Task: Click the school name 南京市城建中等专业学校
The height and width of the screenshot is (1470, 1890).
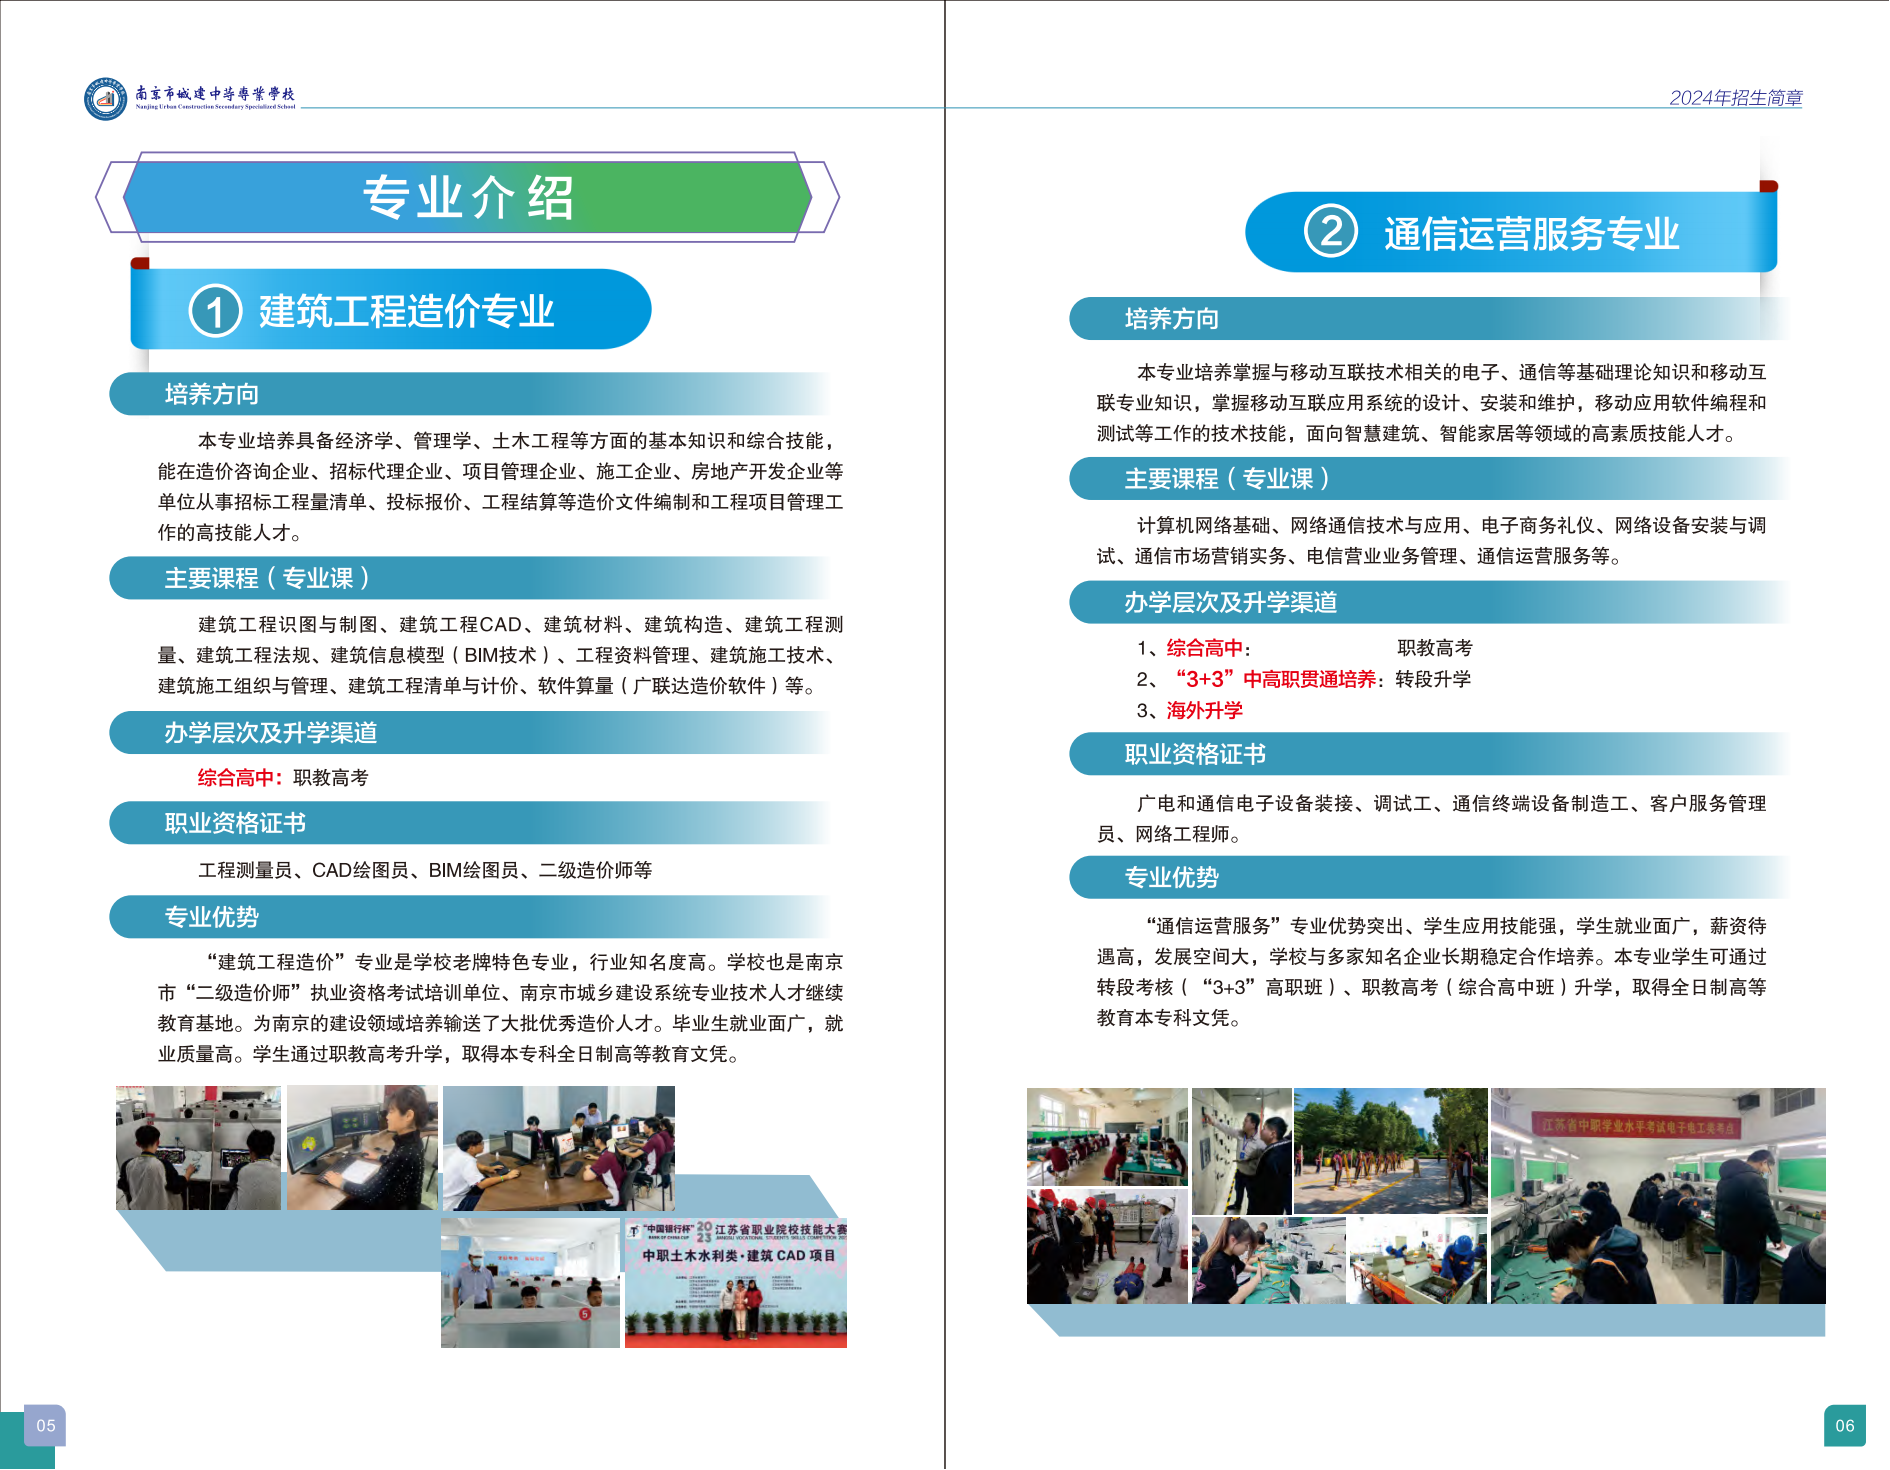Action: (x=216, y=94)
